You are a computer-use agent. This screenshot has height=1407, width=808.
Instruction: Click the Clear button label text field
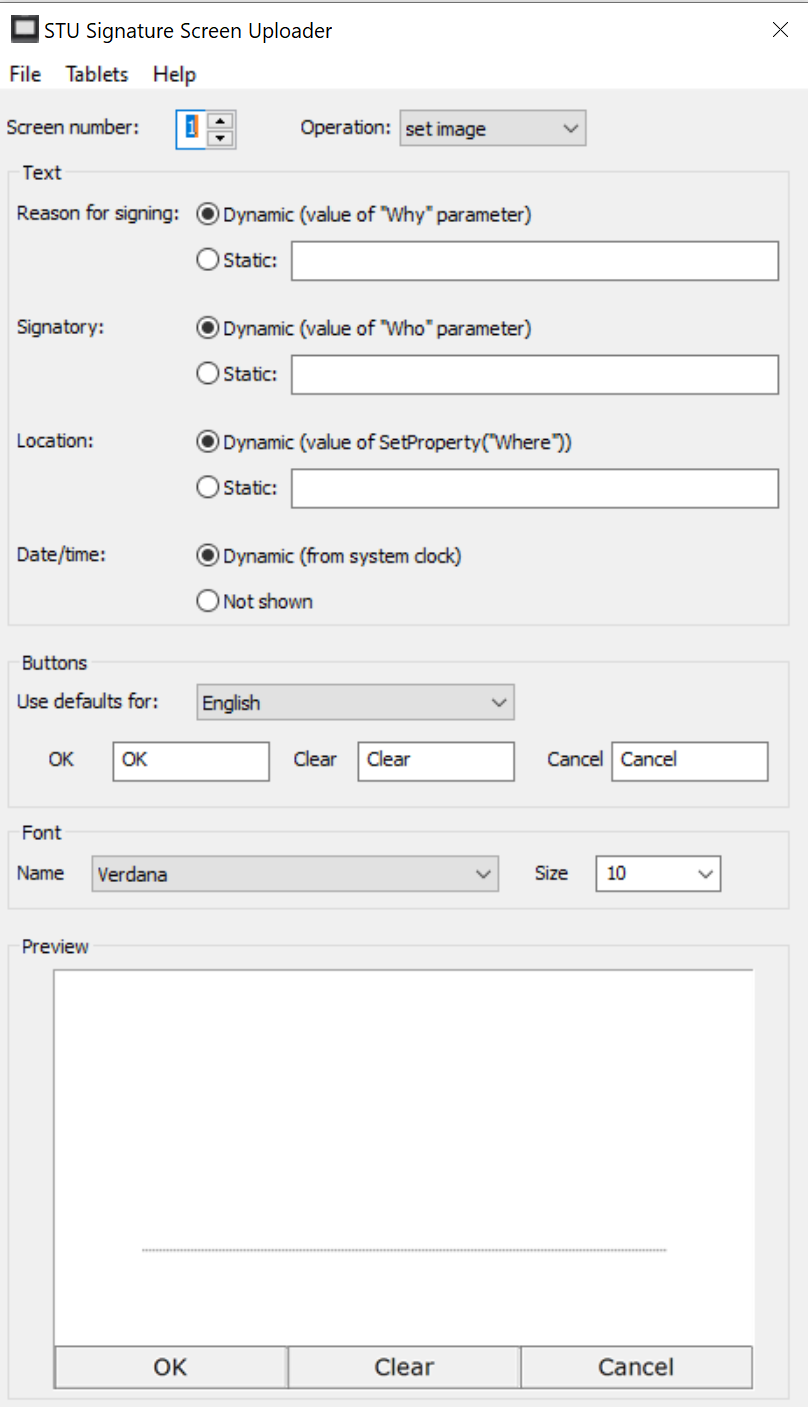click(436, 760)
